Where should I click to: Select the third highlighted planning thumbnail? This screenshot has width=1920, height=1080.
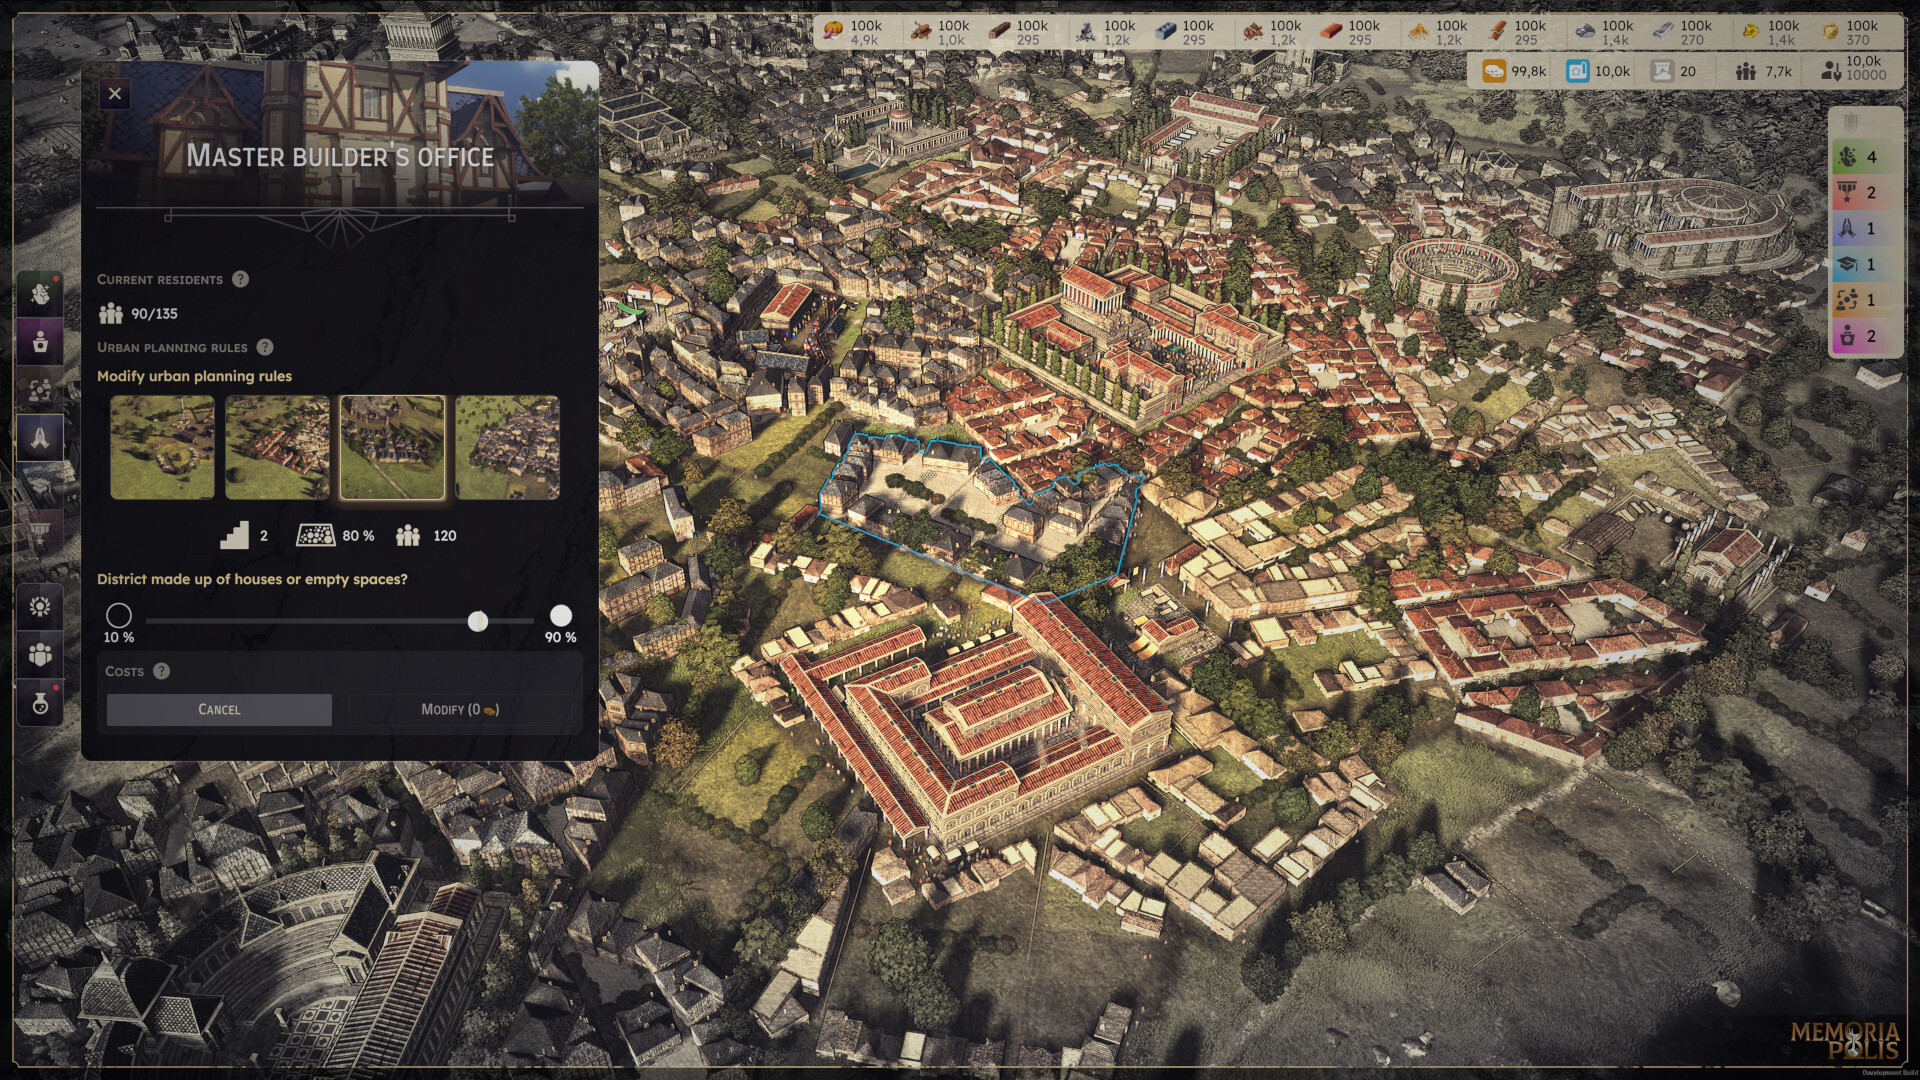pyautogui.click(x=392, y=447)
